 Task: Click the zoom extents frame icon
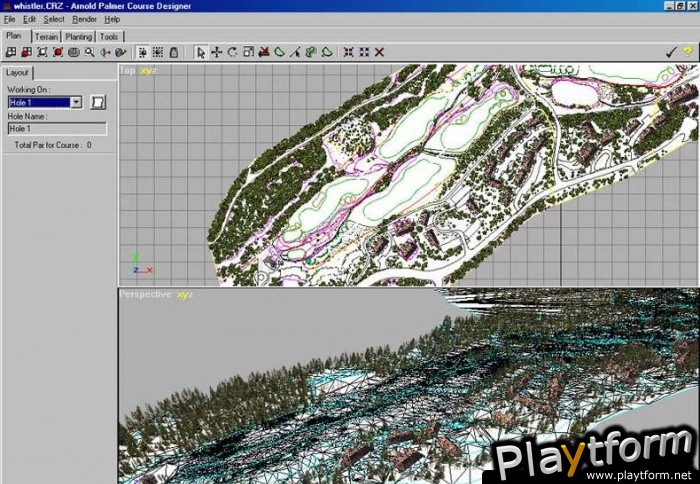42,52
